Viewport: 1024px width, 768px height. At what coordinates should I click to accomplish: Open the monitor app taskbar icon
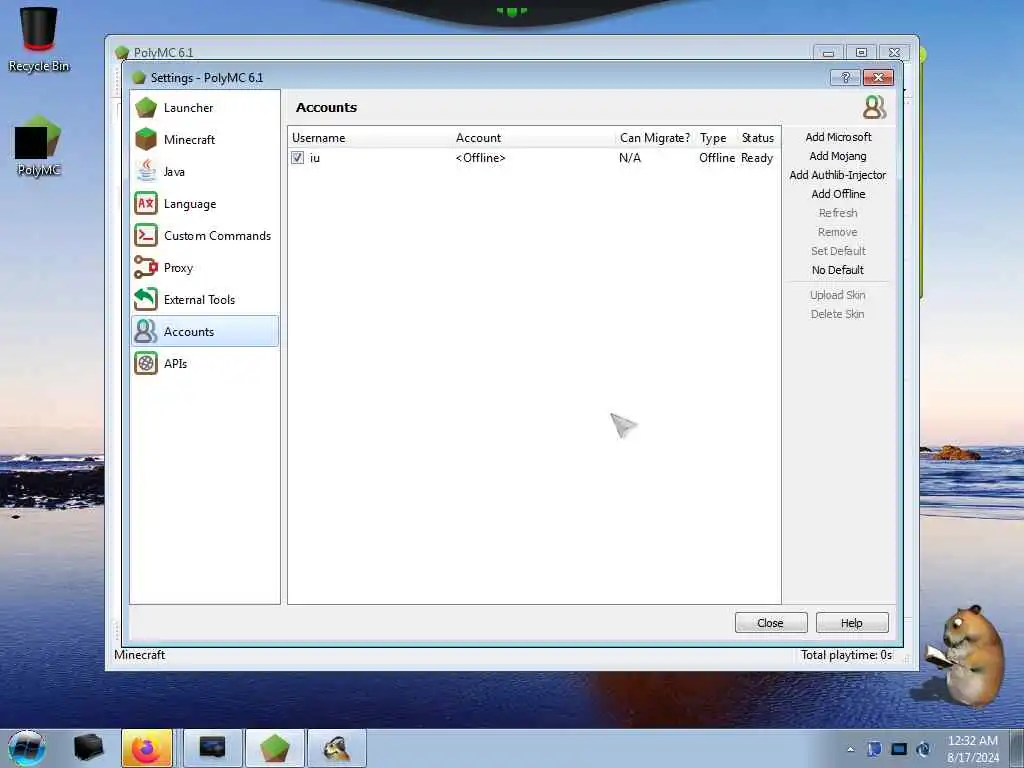pos(212,748)
